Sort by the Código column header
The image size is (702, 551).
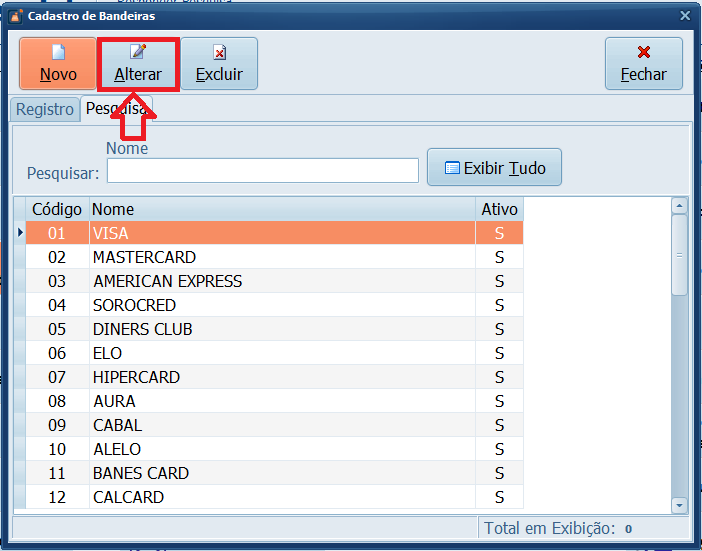(56, 209)
